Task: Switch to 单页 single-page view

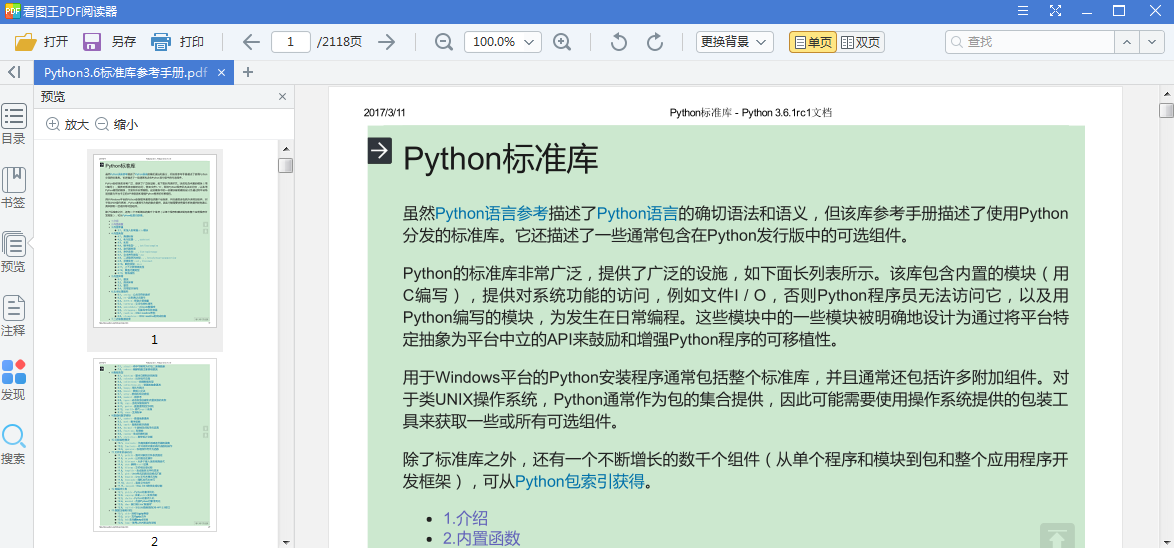Action: [812, 42]
